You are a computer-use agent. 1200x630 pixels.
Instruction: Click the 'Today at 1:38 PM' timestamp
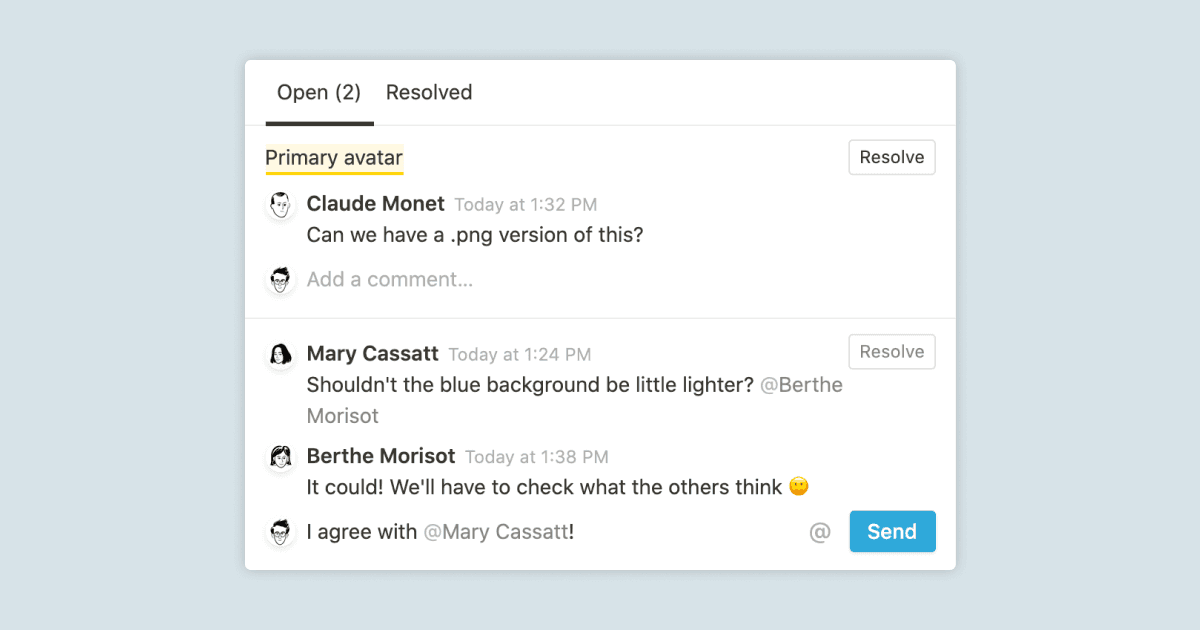[x=536, y=458]
